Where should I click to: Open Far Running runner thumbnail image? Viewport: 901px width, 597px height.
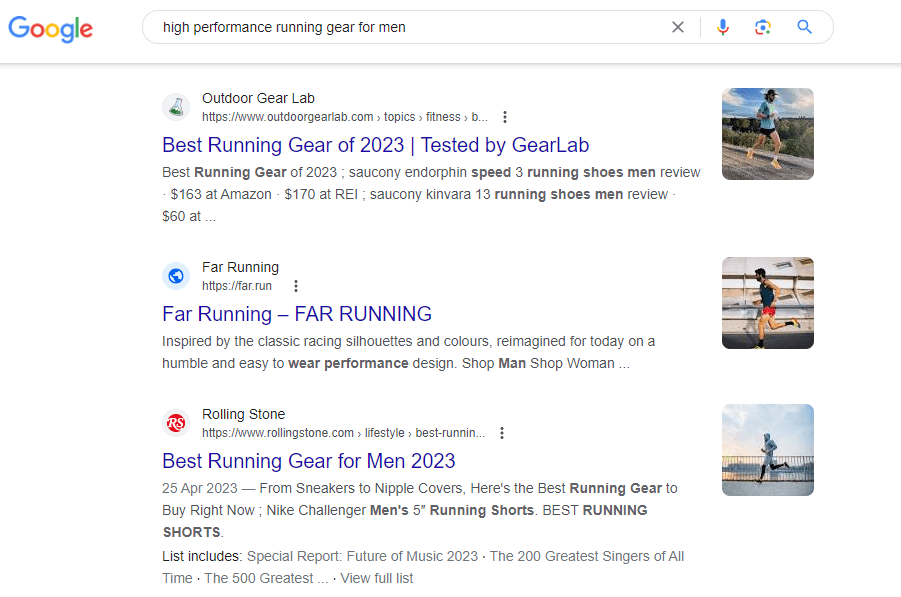click(768, 303)
